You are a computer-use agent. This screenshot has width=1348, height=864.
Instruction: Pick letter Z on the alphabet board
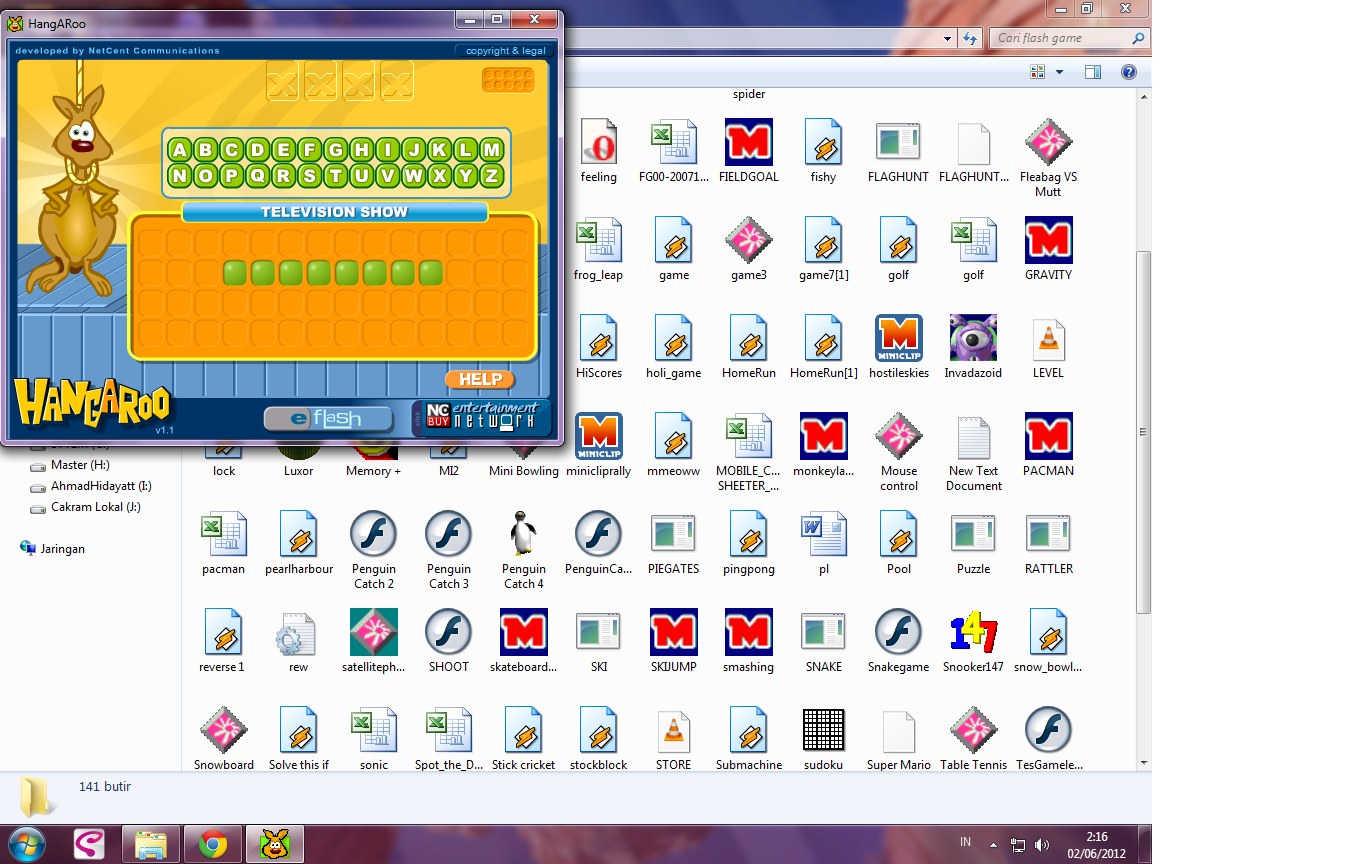click(x=492, y=176)
